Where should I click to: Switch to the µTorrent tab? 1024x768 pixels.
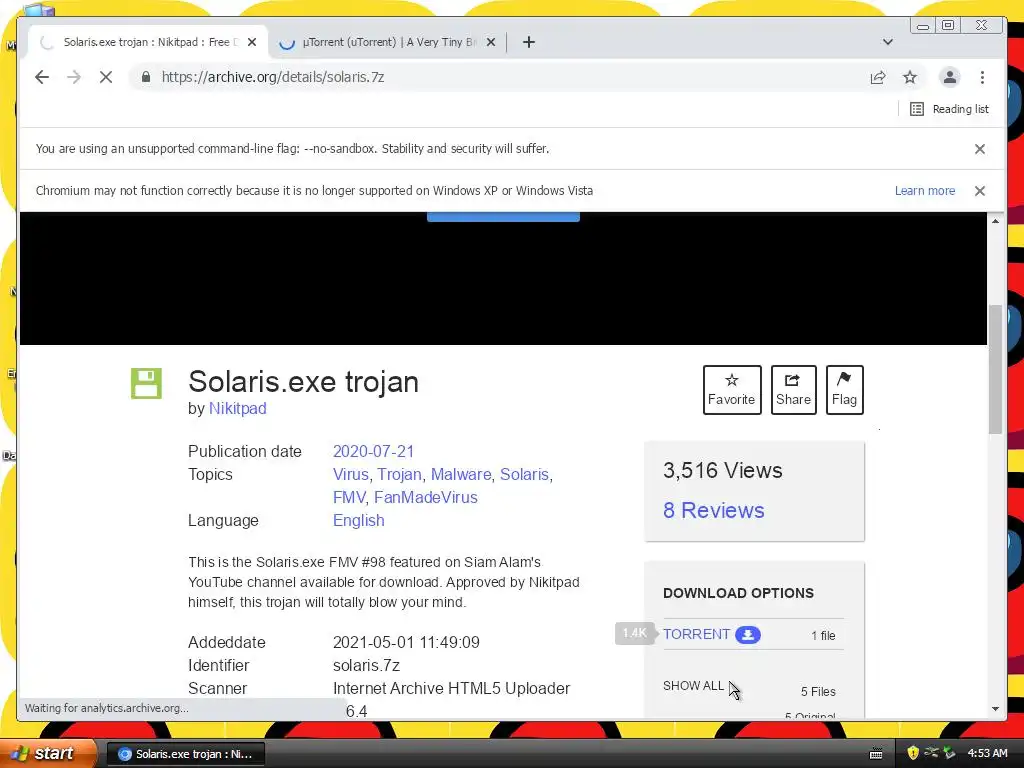click(389, 42)
